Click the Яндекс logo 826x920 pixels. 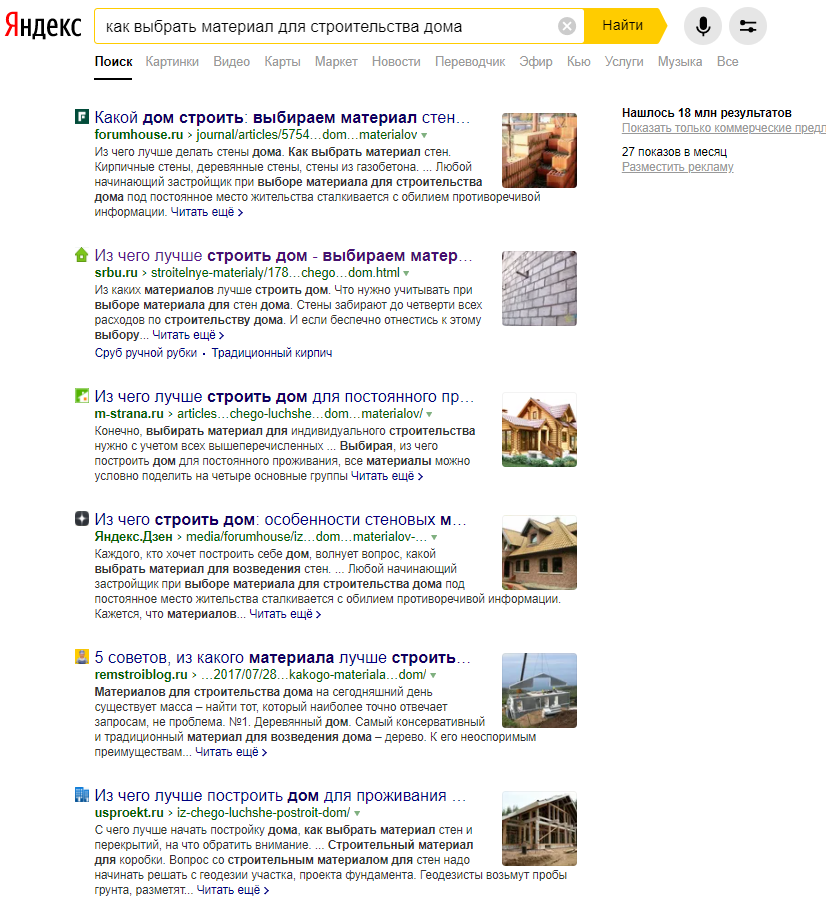(x=43, y=26)
